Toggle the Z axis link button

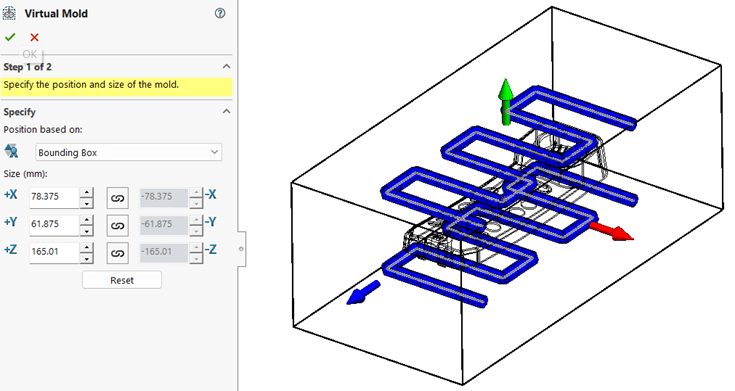pos(118,253)
